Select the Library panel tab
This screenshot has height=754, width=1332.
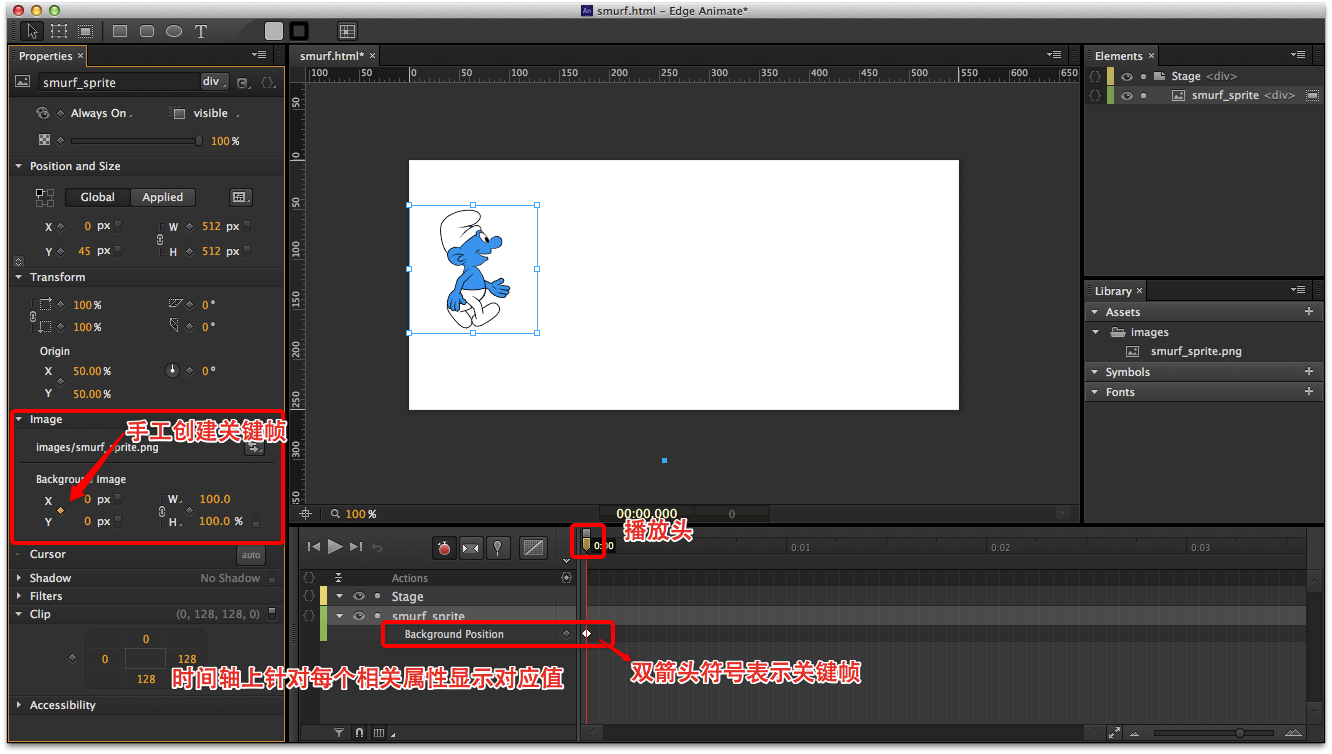tap(1113, 291)
